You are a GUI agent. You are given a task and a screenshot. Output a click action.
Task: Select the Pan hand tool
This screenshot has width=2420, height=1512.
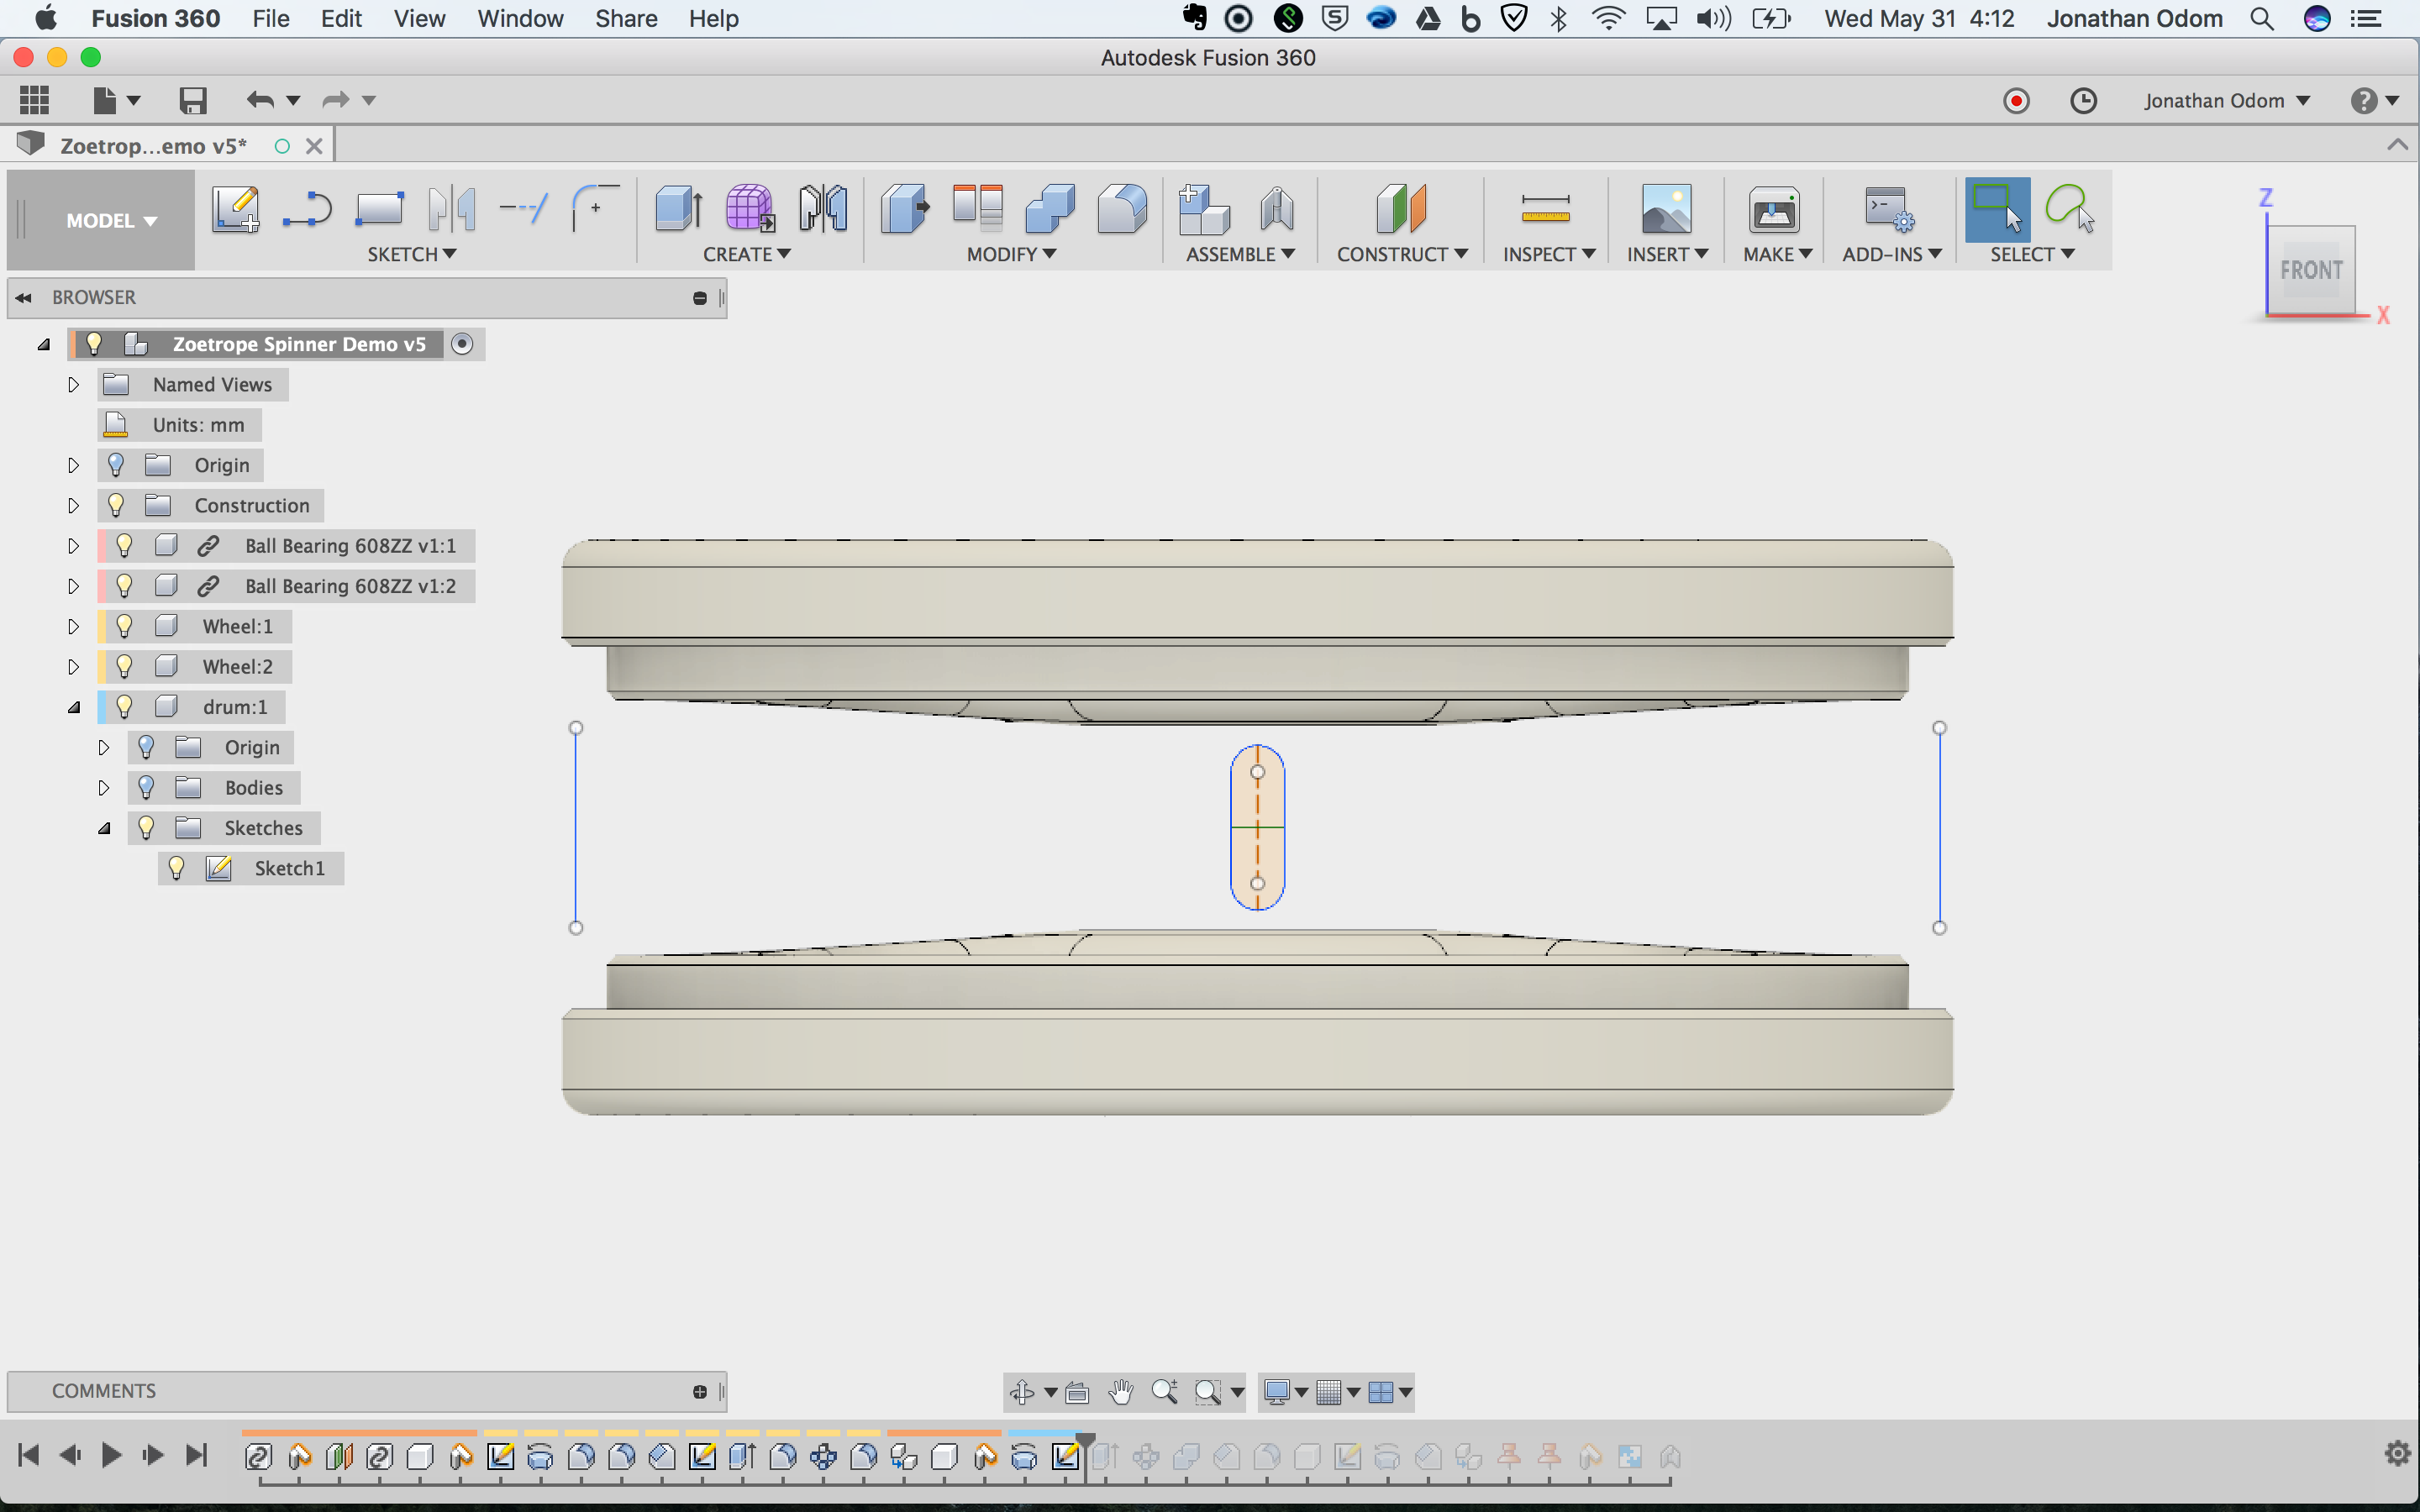(x=1121, y=1391)
